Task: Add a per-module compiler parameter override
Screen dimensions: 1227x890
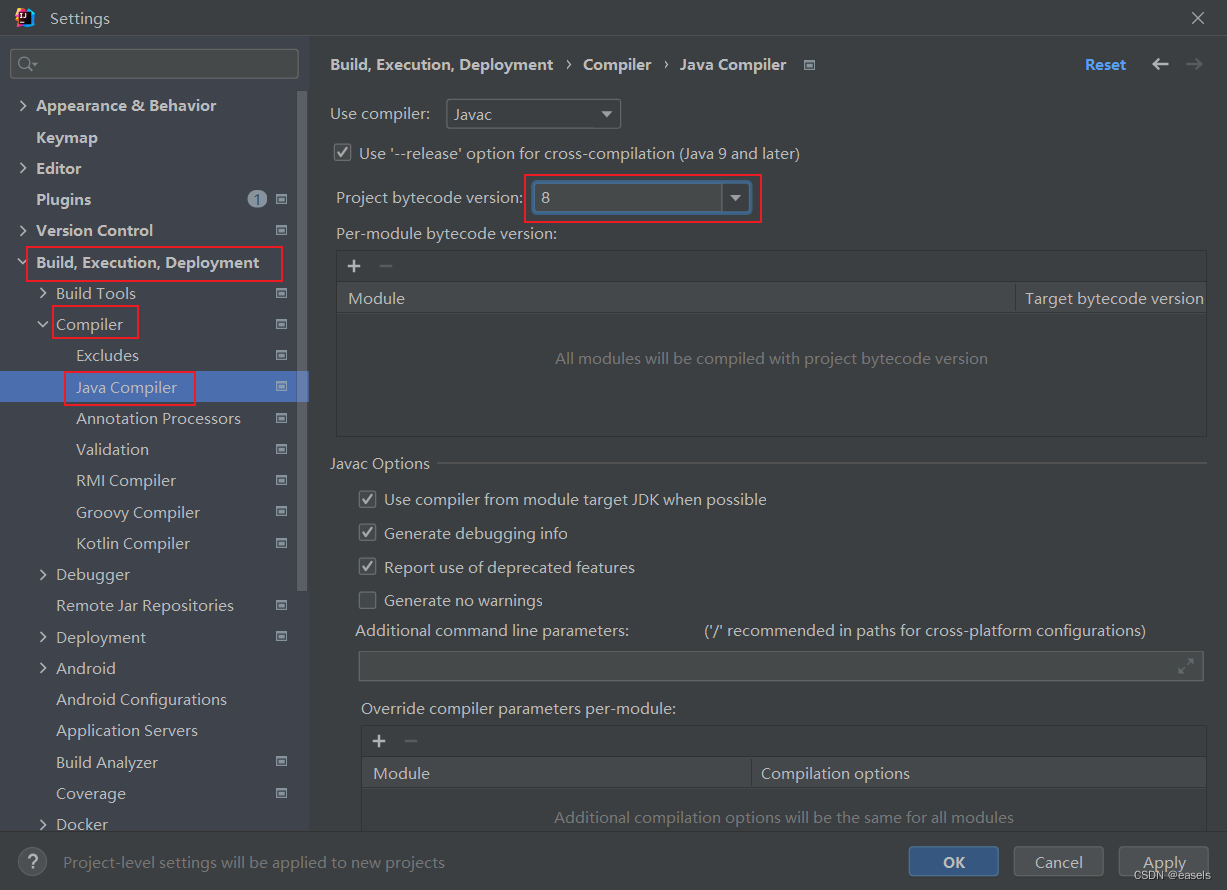Action: coord(379,741)
